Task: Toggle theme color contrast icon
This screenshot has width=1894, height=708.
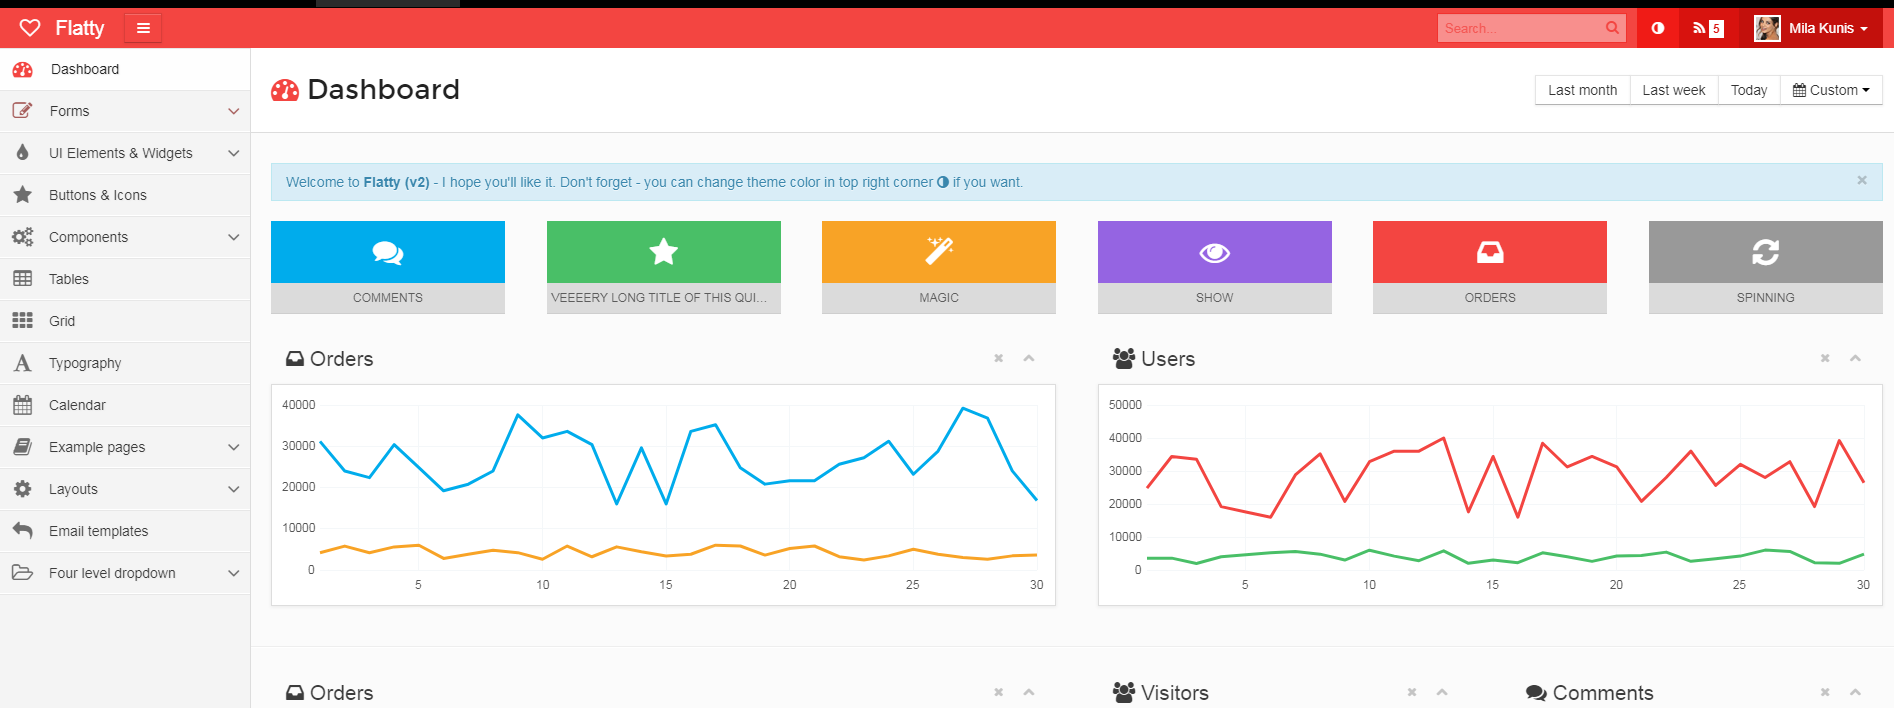Action: (1657, 28)
